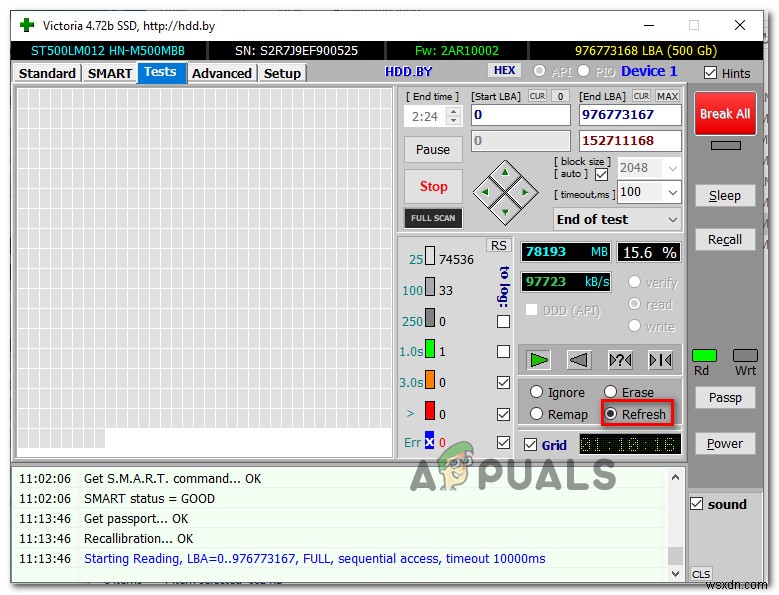Screen dimensions: 779x595
Task: Click the random-access butterfly scan icon marked with ?
Action: (620, 360)
